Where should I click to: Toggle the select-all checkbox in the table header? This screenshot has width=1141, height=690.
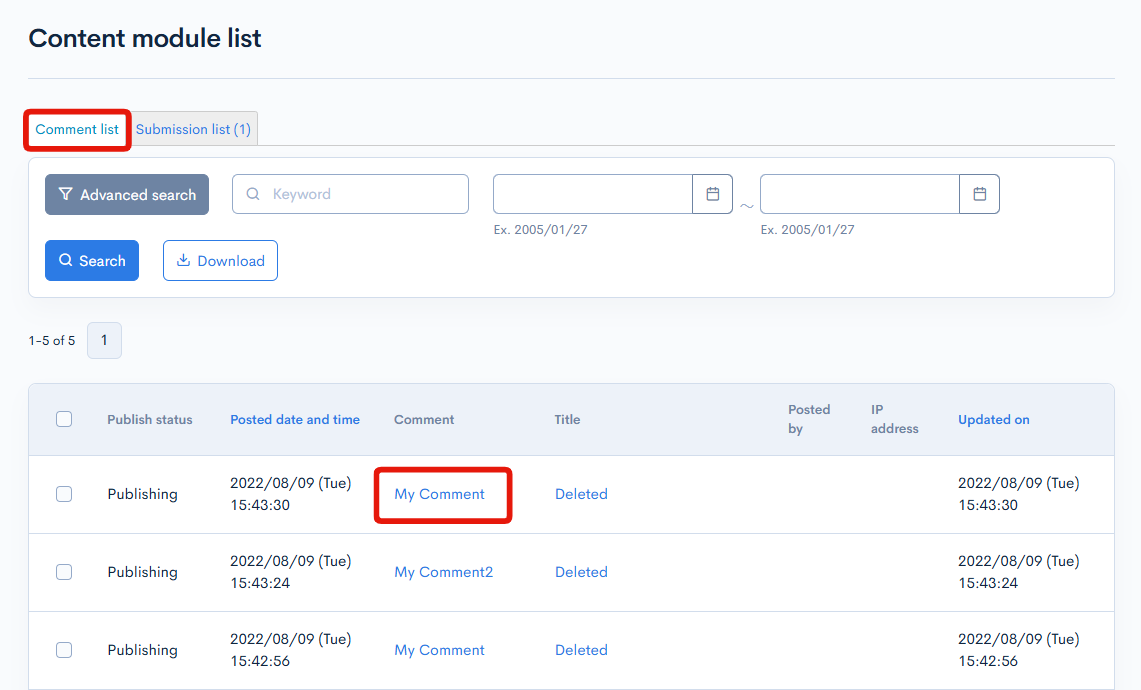[x=64, y=419]
